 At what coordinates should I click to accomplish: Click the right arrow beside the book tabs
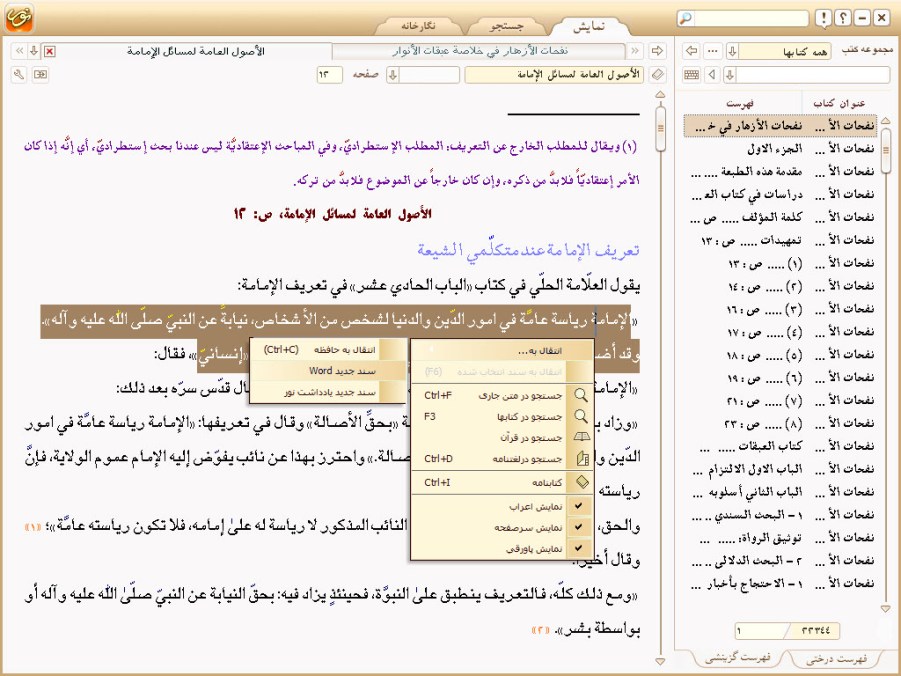point(657,51)
